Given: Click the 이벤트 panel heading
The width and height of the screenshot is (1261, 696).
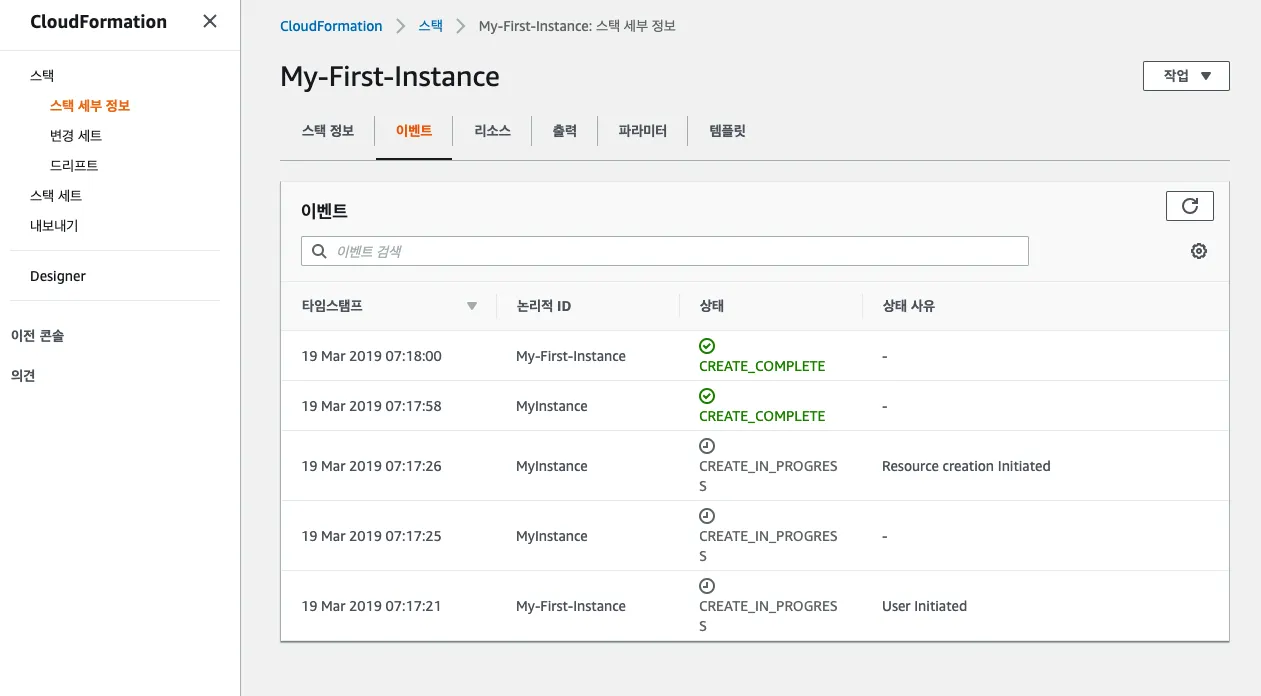Looking at the screenshot, I should (x=324, y=211).
